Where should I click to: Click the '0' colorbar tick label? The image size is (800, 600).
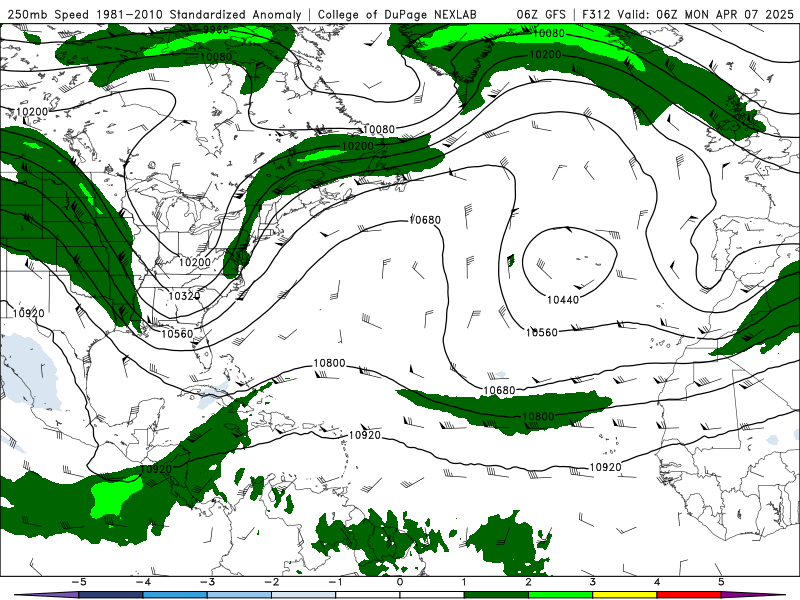(400, 582)
